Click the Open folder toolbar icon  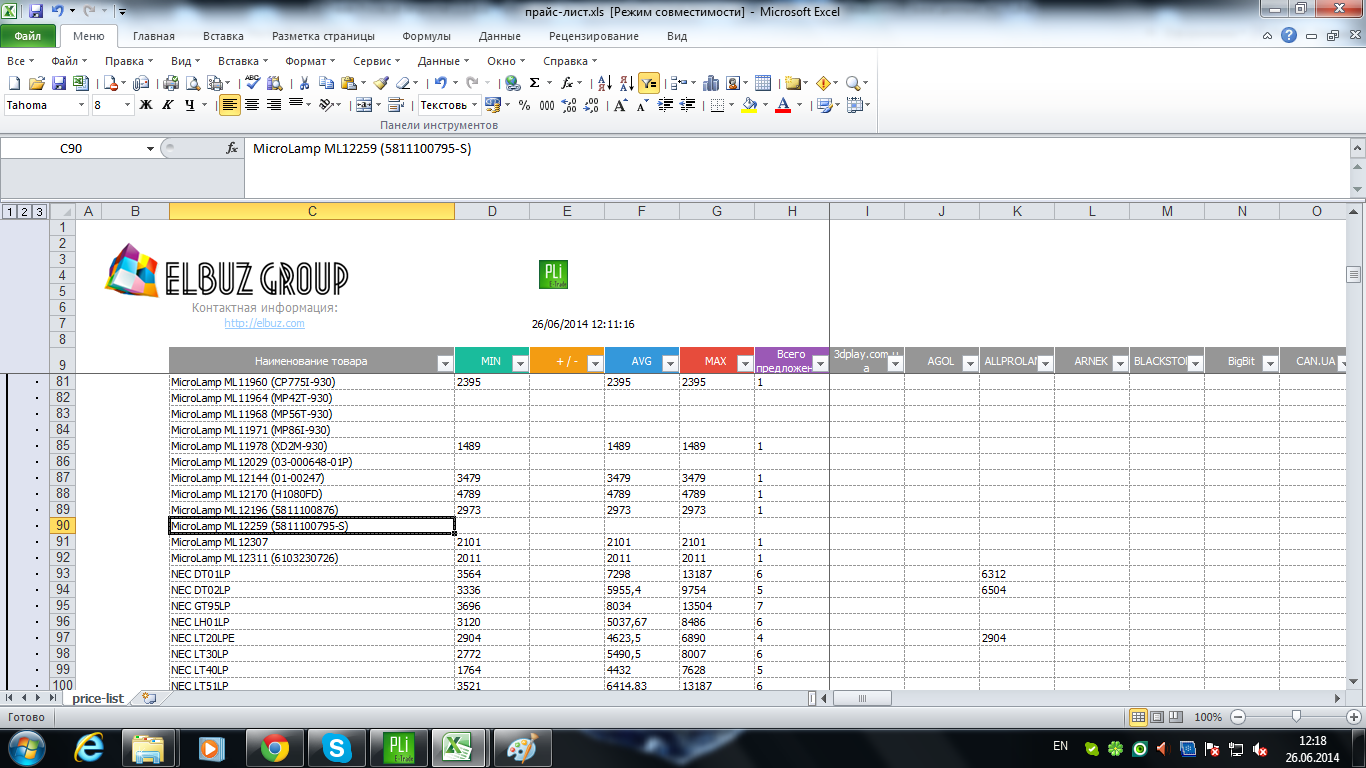click(37, 83)
